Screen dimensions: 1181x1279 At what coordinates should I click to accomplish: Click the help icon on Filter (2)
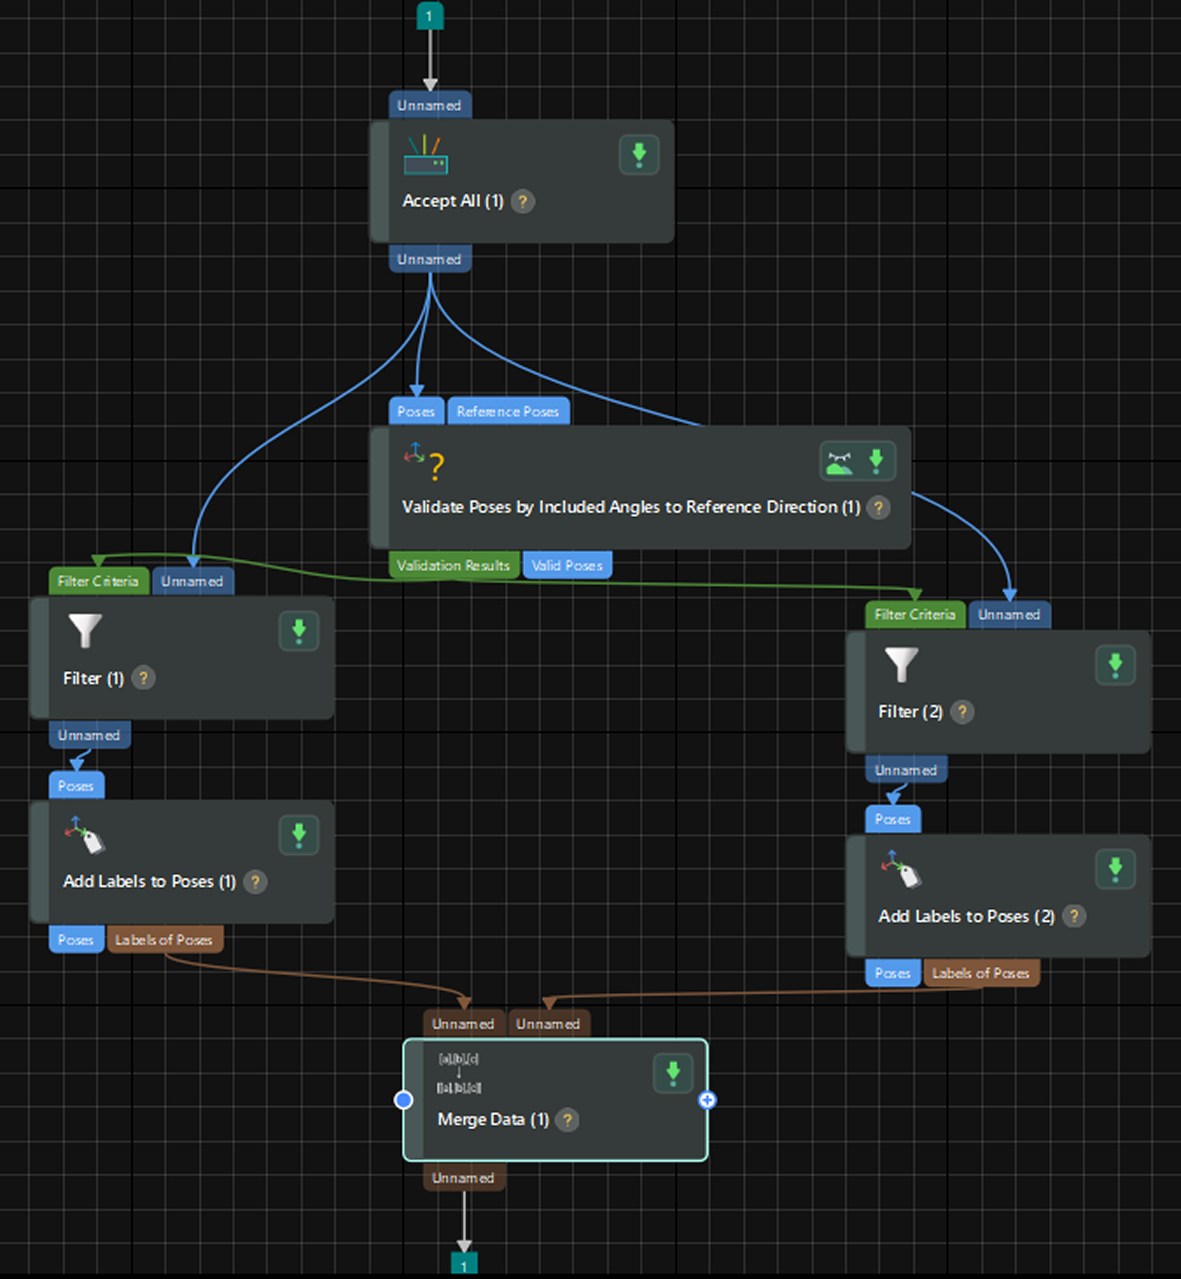962,712
